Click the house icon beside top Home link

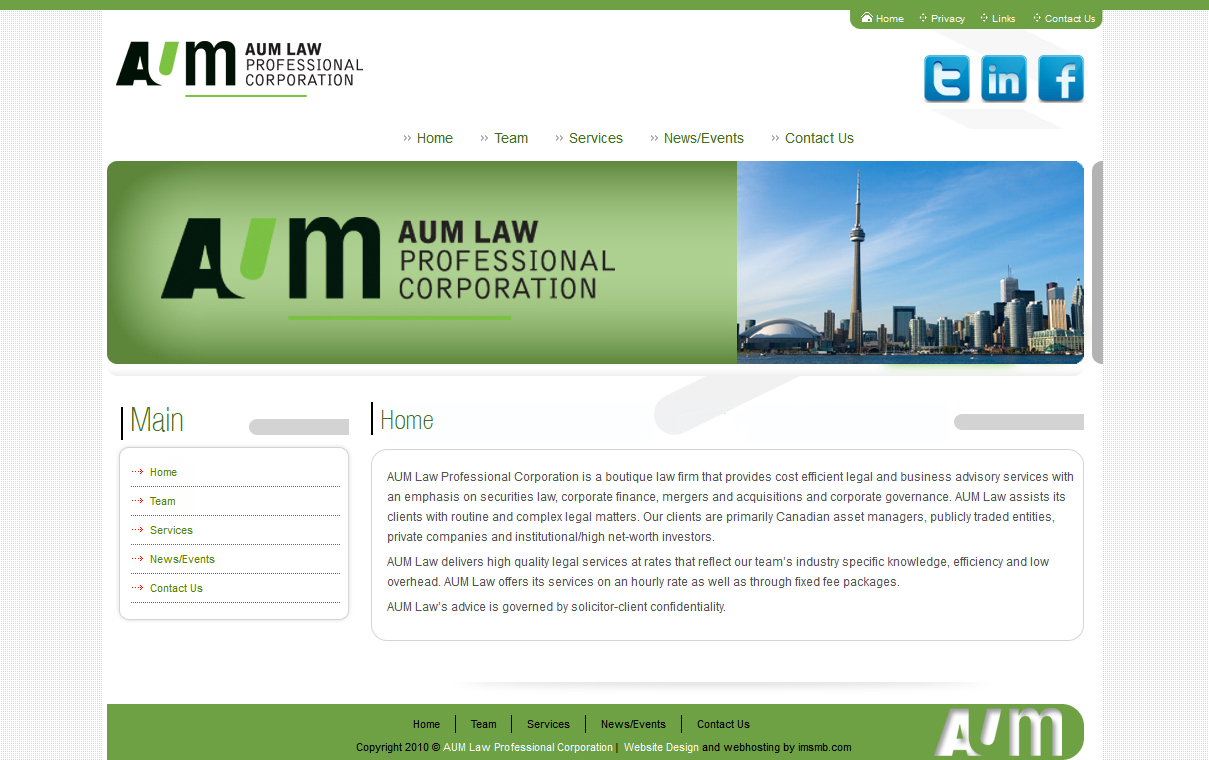click(x=867, y=18)
